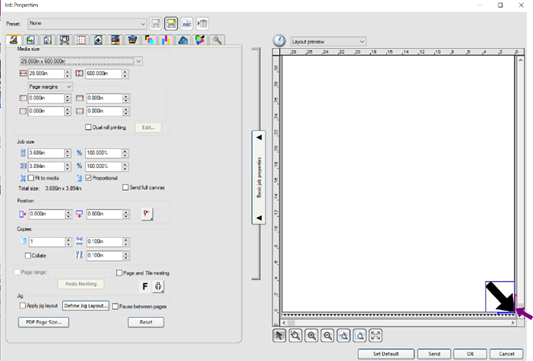Click the horizontal scrollbar under the preview
The height and width of the screenshot is (361, 533).
[x=398, y=323]
